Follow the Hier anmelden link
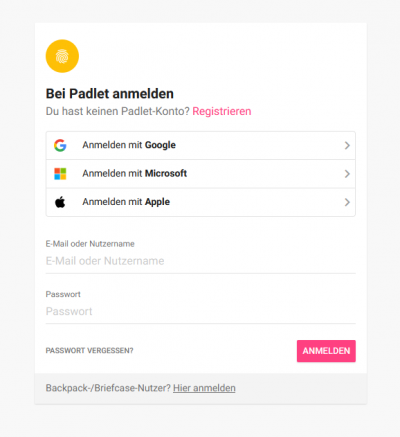 204,388
